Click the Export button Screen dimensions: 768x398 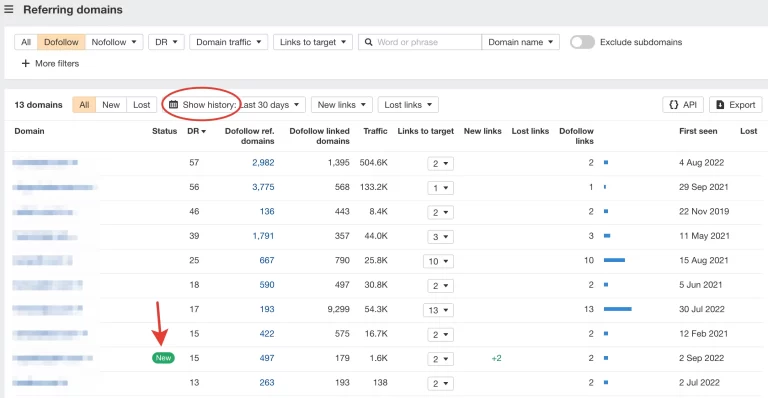736,105
